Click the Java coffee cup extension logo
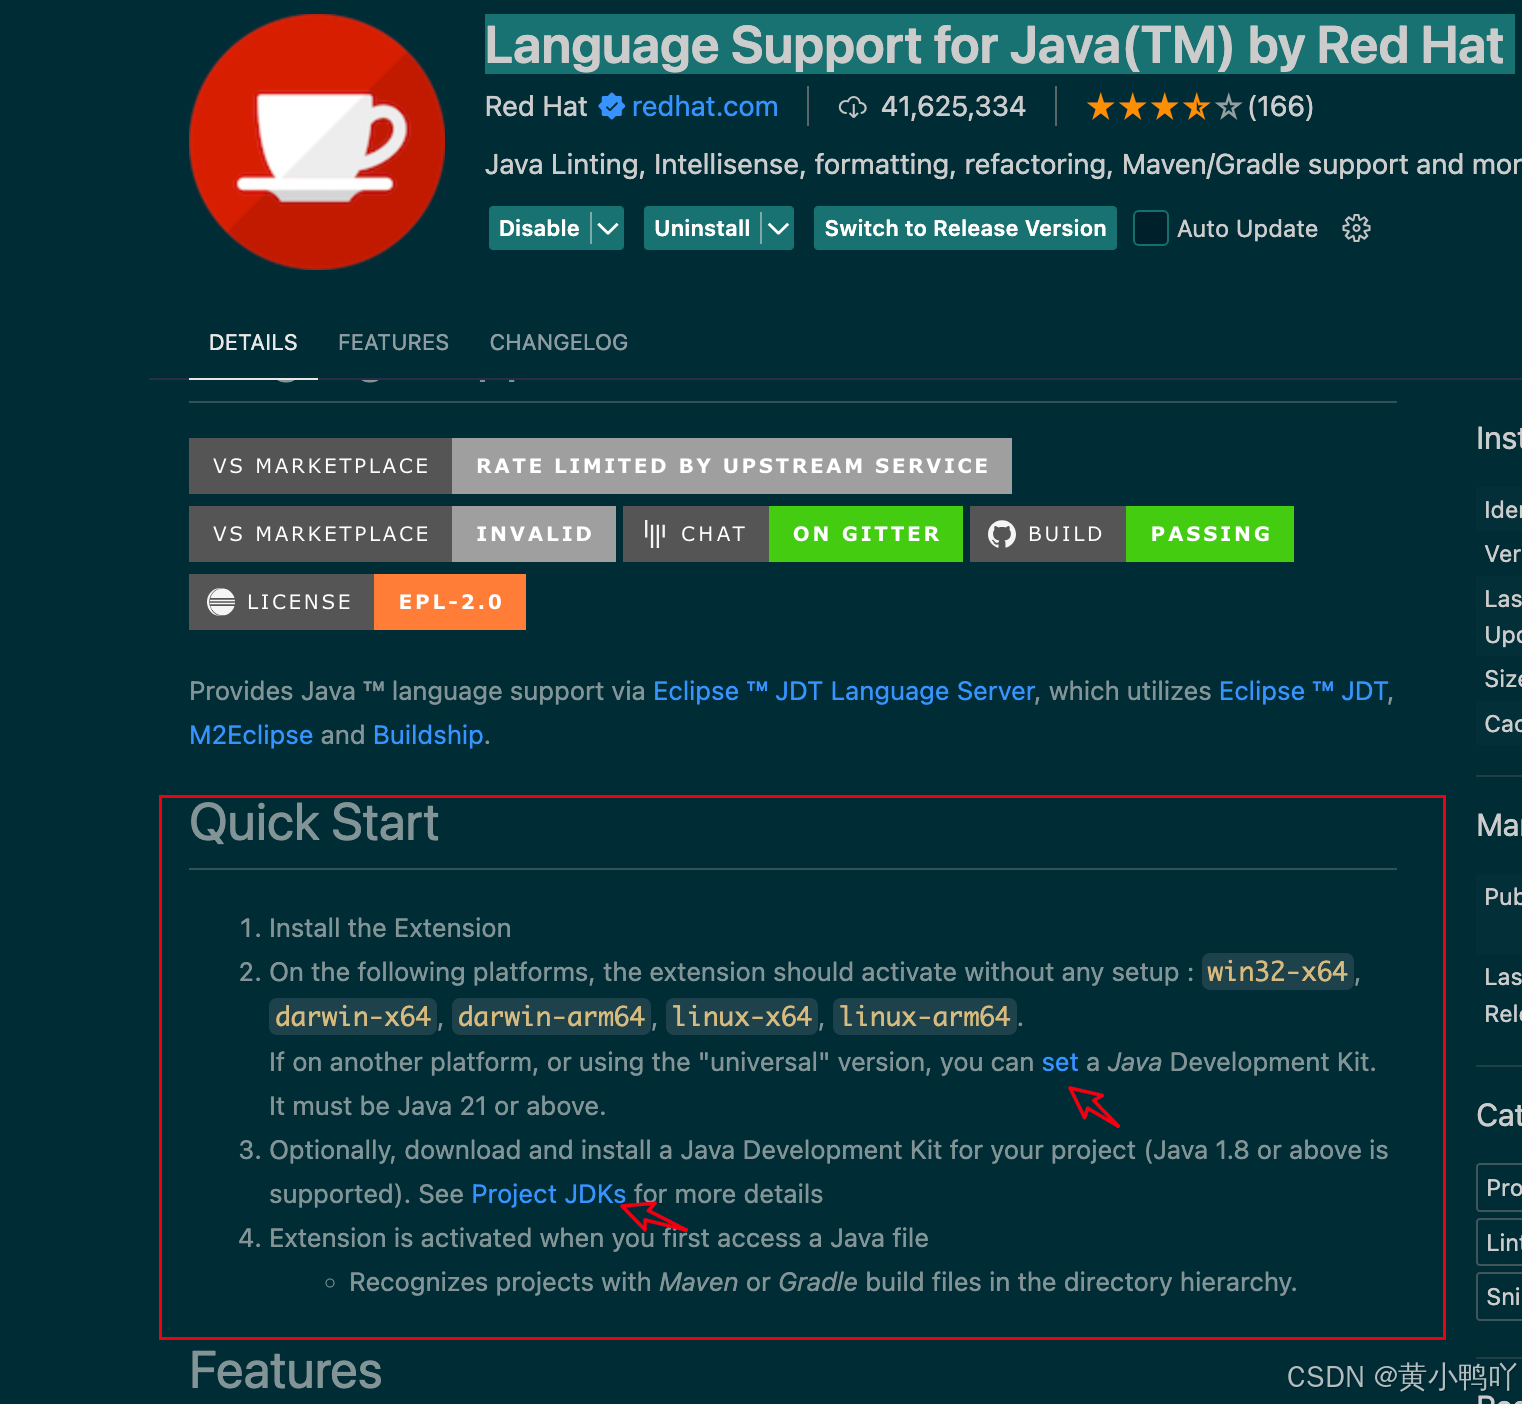Image resolution: width=1522 pixels, height=1404 pixels. pos(317,141)
